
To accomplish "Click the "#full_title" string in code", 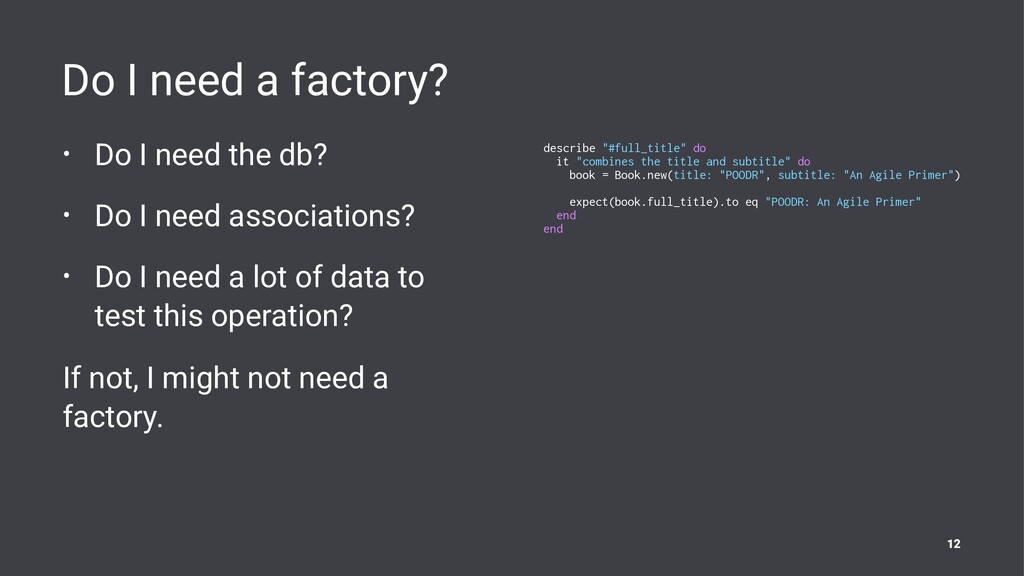I will click(644, 148).
